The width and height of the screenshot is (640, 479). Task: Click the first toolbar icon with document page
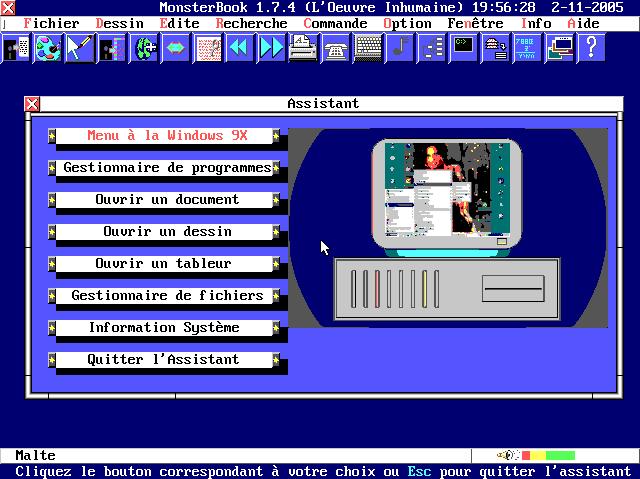pyautogui.click(x=16, y=48)
